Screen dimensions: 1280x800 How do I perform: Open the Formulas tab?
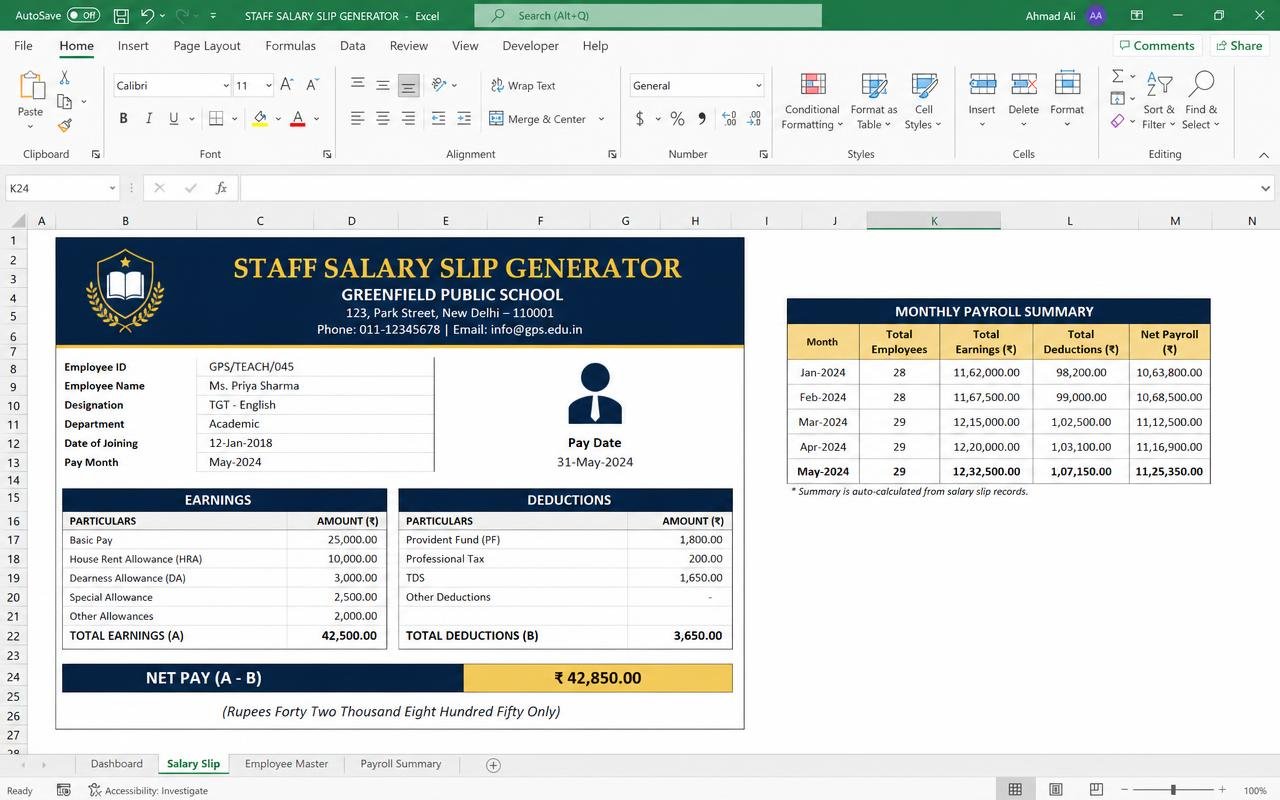click(290, 46)
